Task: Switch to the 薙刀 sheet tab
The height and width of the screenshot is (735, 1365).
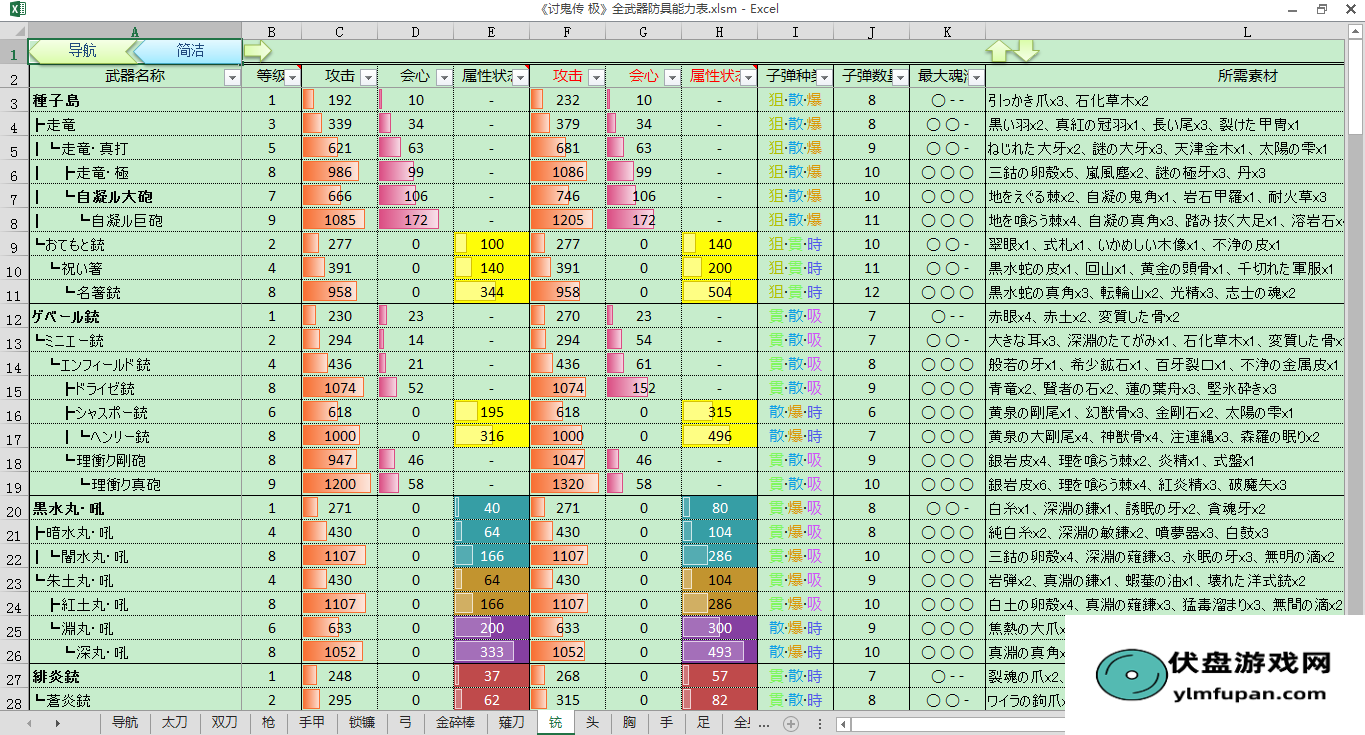Action: click(512, 723)
